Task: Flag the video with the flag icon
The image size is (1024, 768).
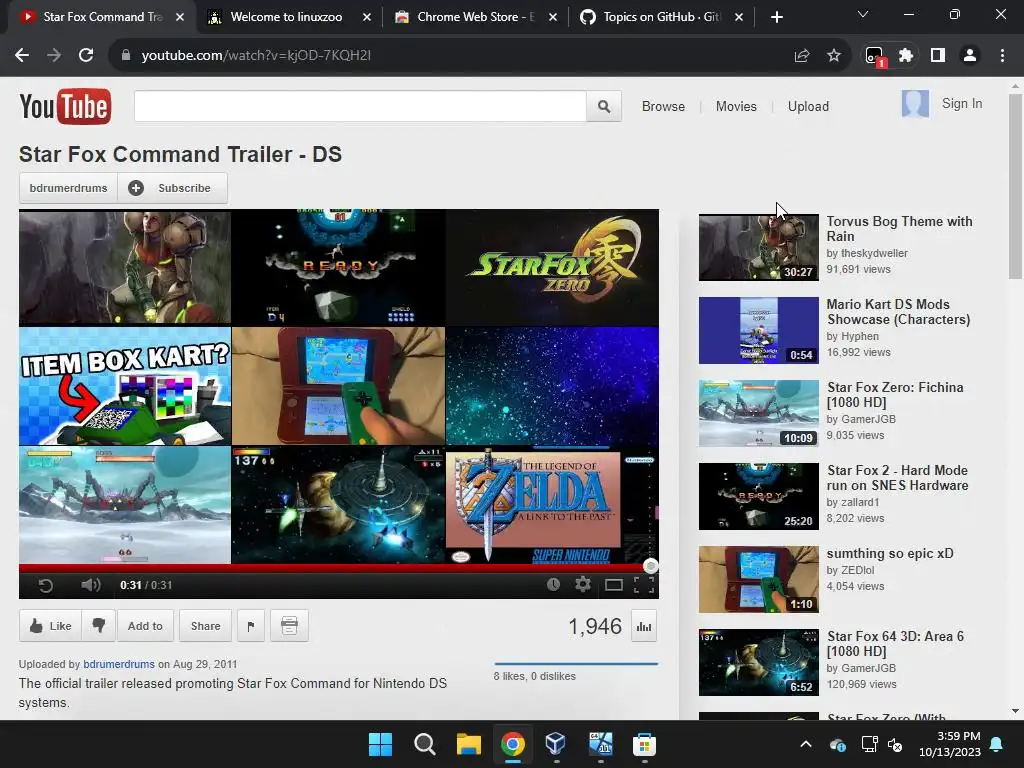Action: [251, 626]
